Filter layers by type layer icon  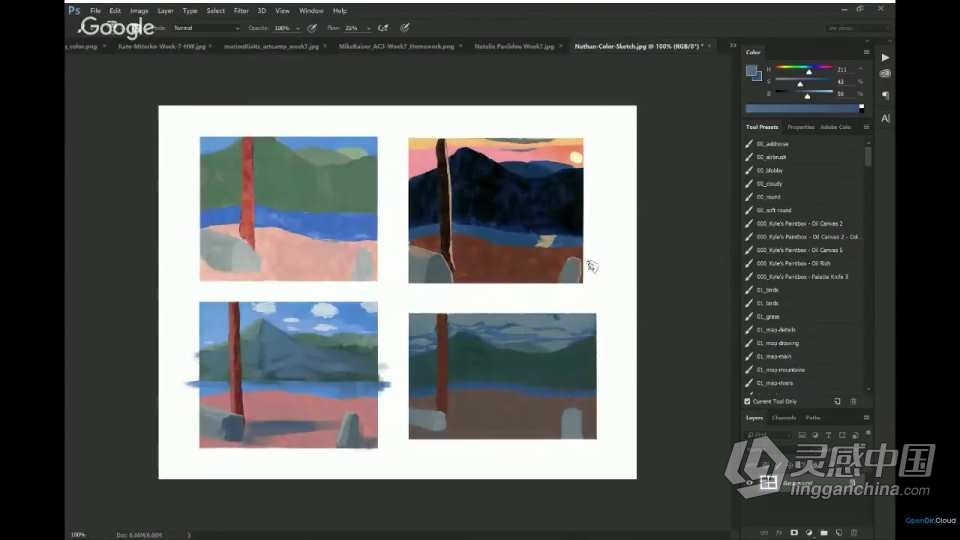[828, 435]
